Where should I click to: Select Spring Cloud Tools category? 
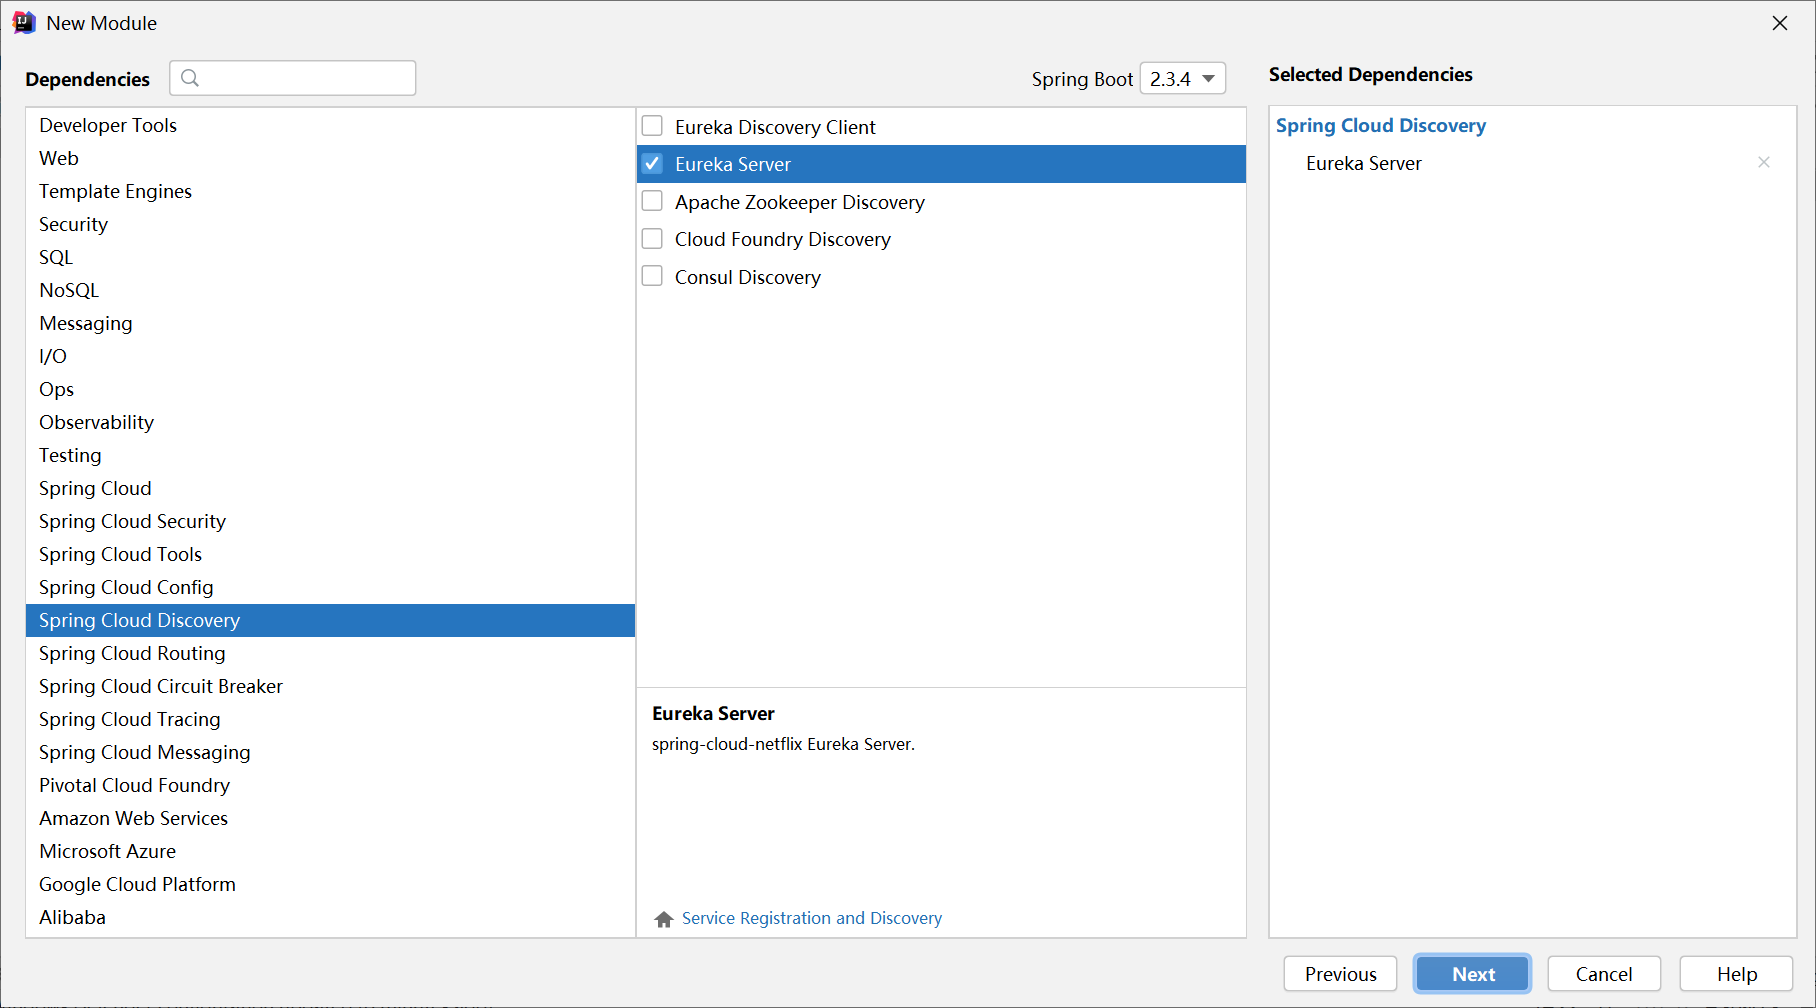(x=330, y=554)
